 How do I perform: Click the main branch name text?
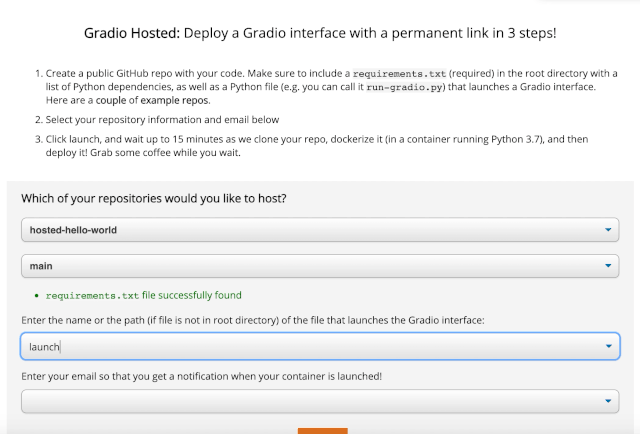tap(41, 266)
